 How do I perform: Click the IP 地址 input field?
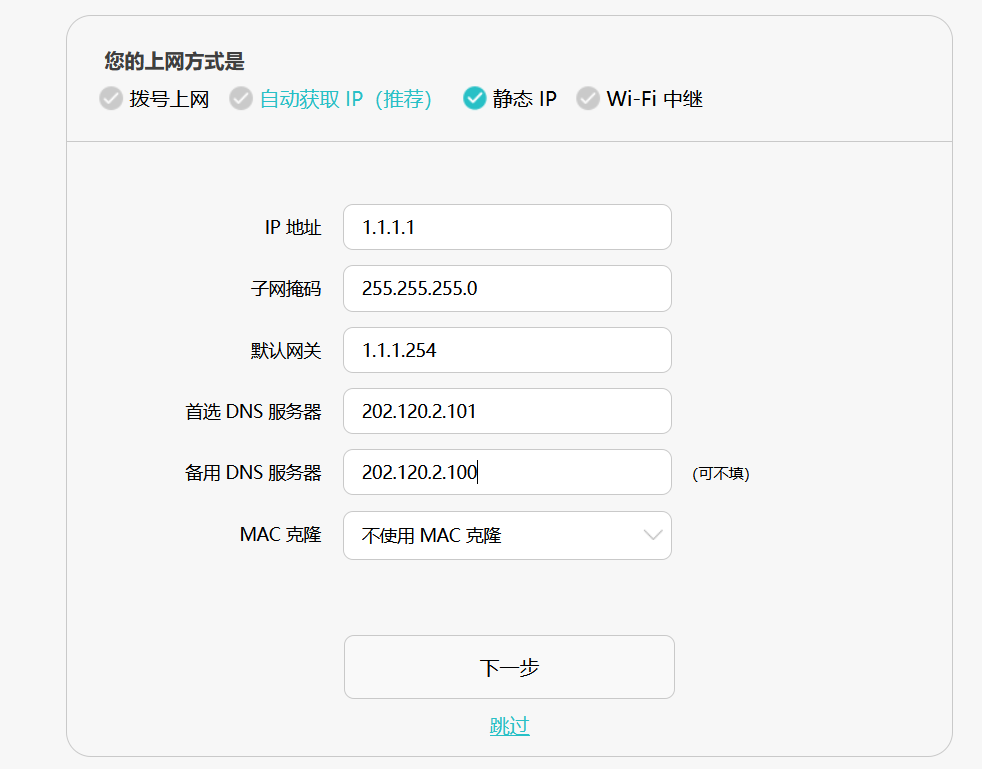[507, 227]
